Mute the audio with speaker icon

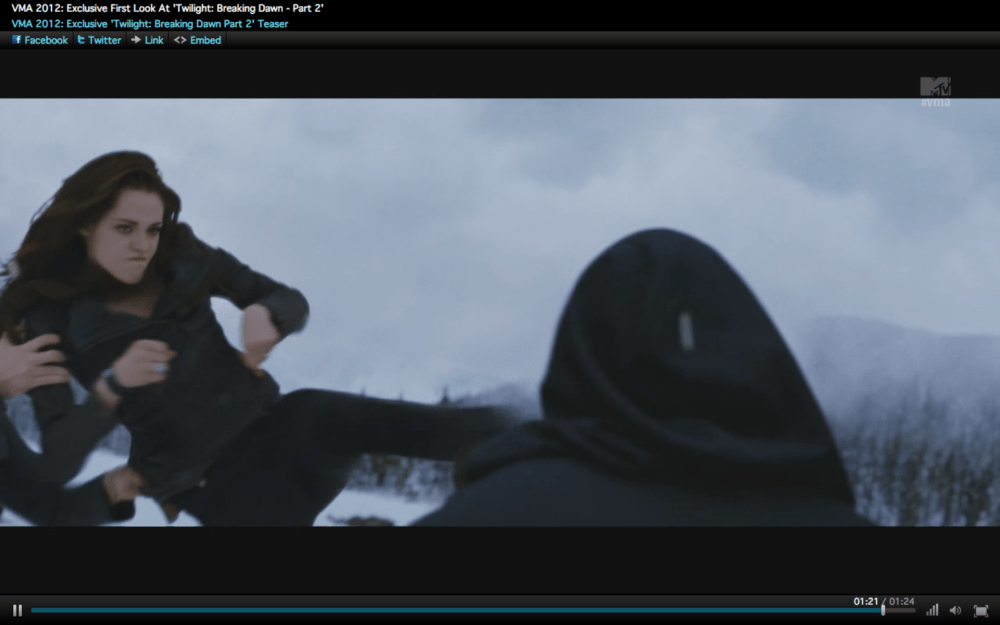pos(955,610)
